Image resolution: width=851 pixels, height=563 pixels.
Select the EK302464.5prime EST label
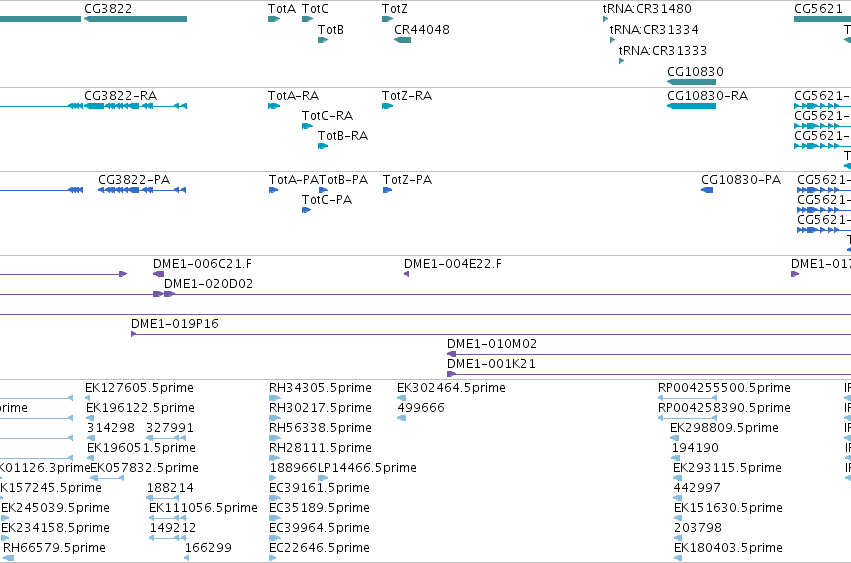[x=452, y=388]
